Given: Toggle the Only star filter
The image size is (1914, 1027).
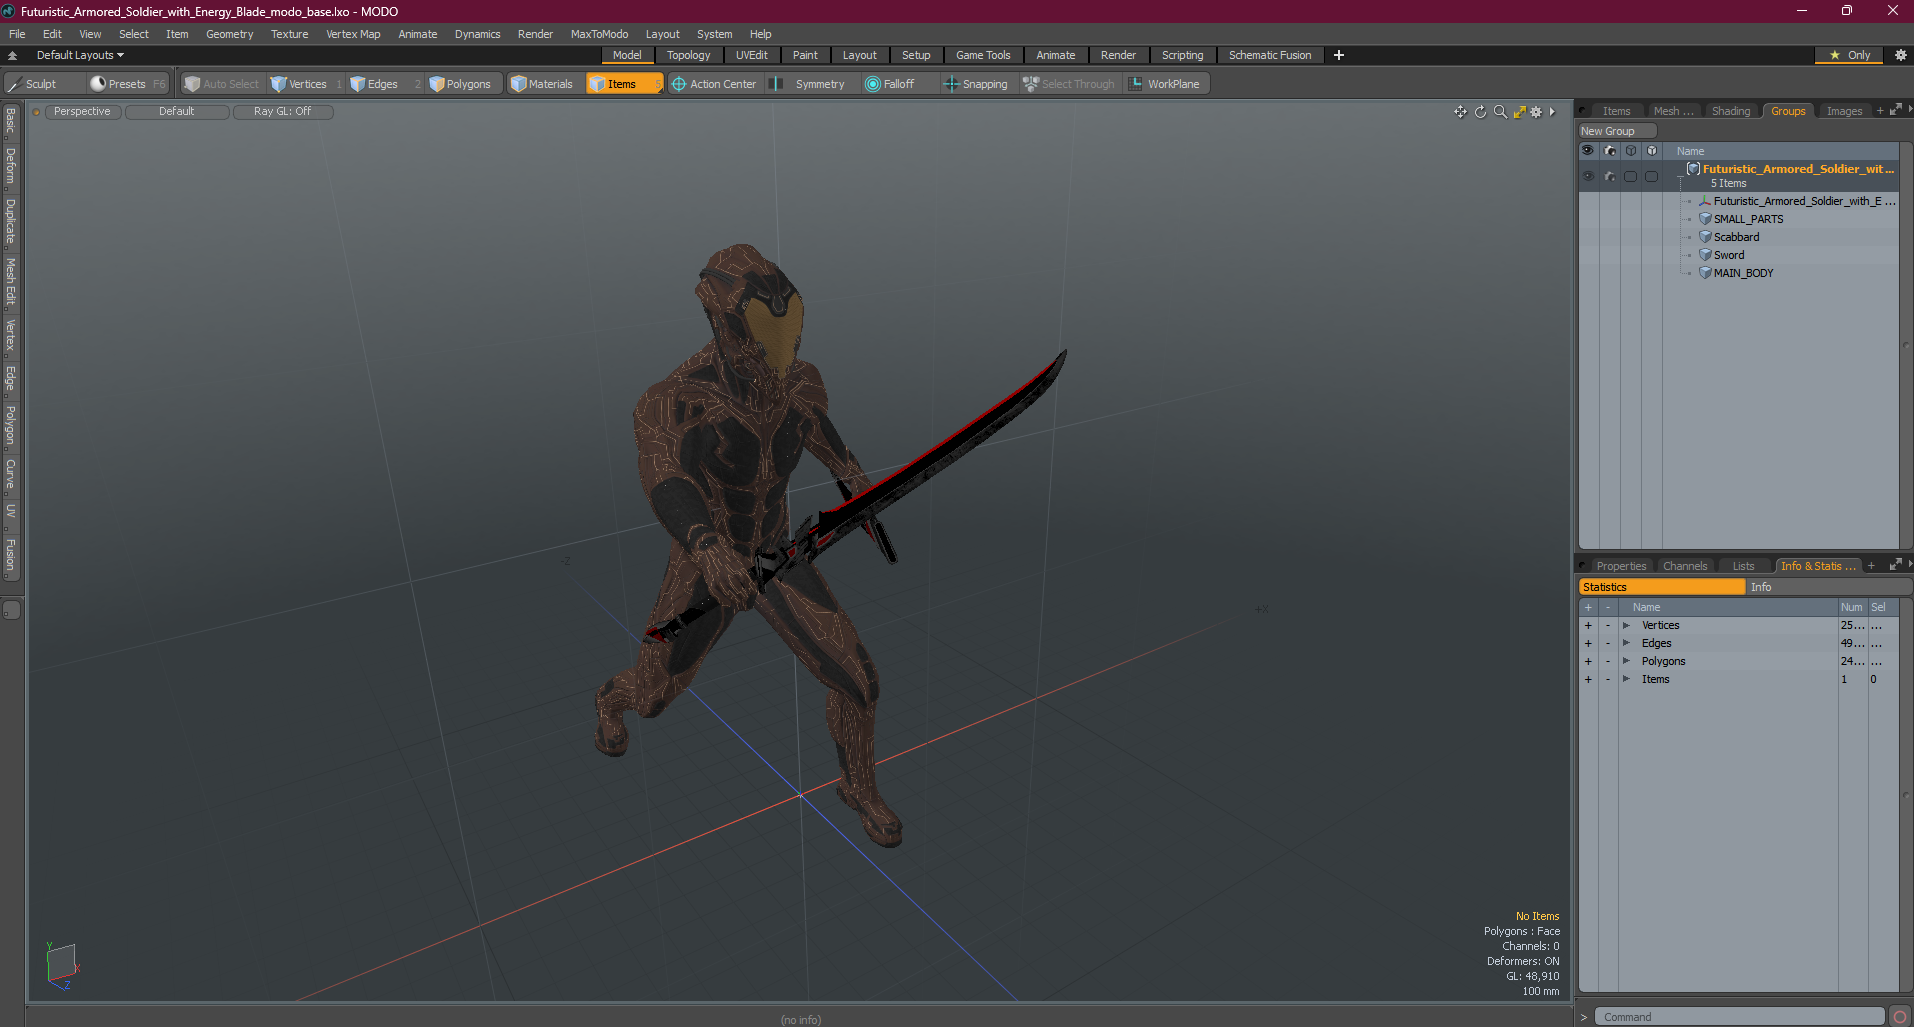Looking at the screenshot, I should coord(1849,55).
